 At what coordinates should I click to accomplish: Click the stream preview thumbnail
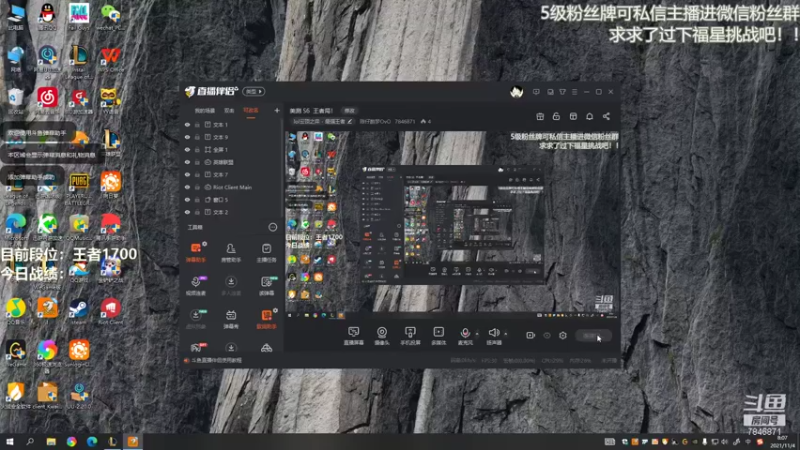(x=453, y=224)
